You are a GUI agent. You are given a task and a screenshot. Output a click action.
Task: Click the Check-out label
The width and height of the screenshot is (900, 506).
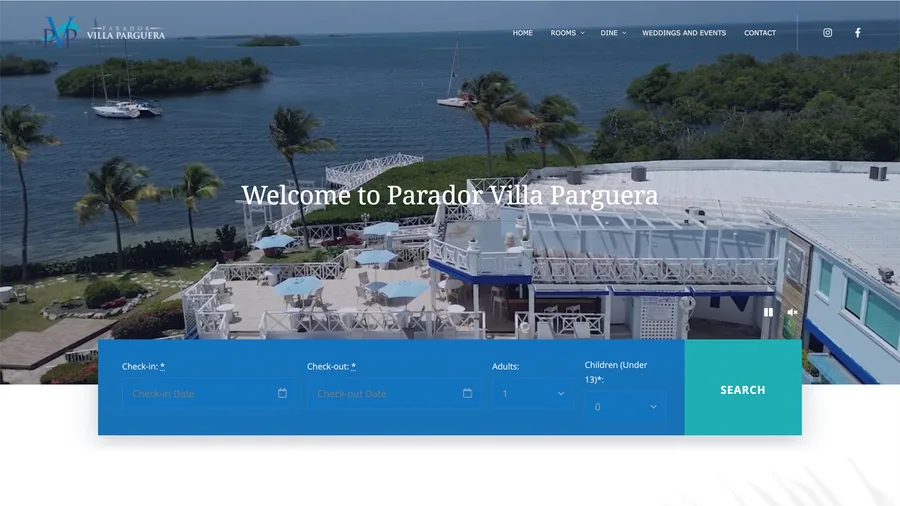331,366
